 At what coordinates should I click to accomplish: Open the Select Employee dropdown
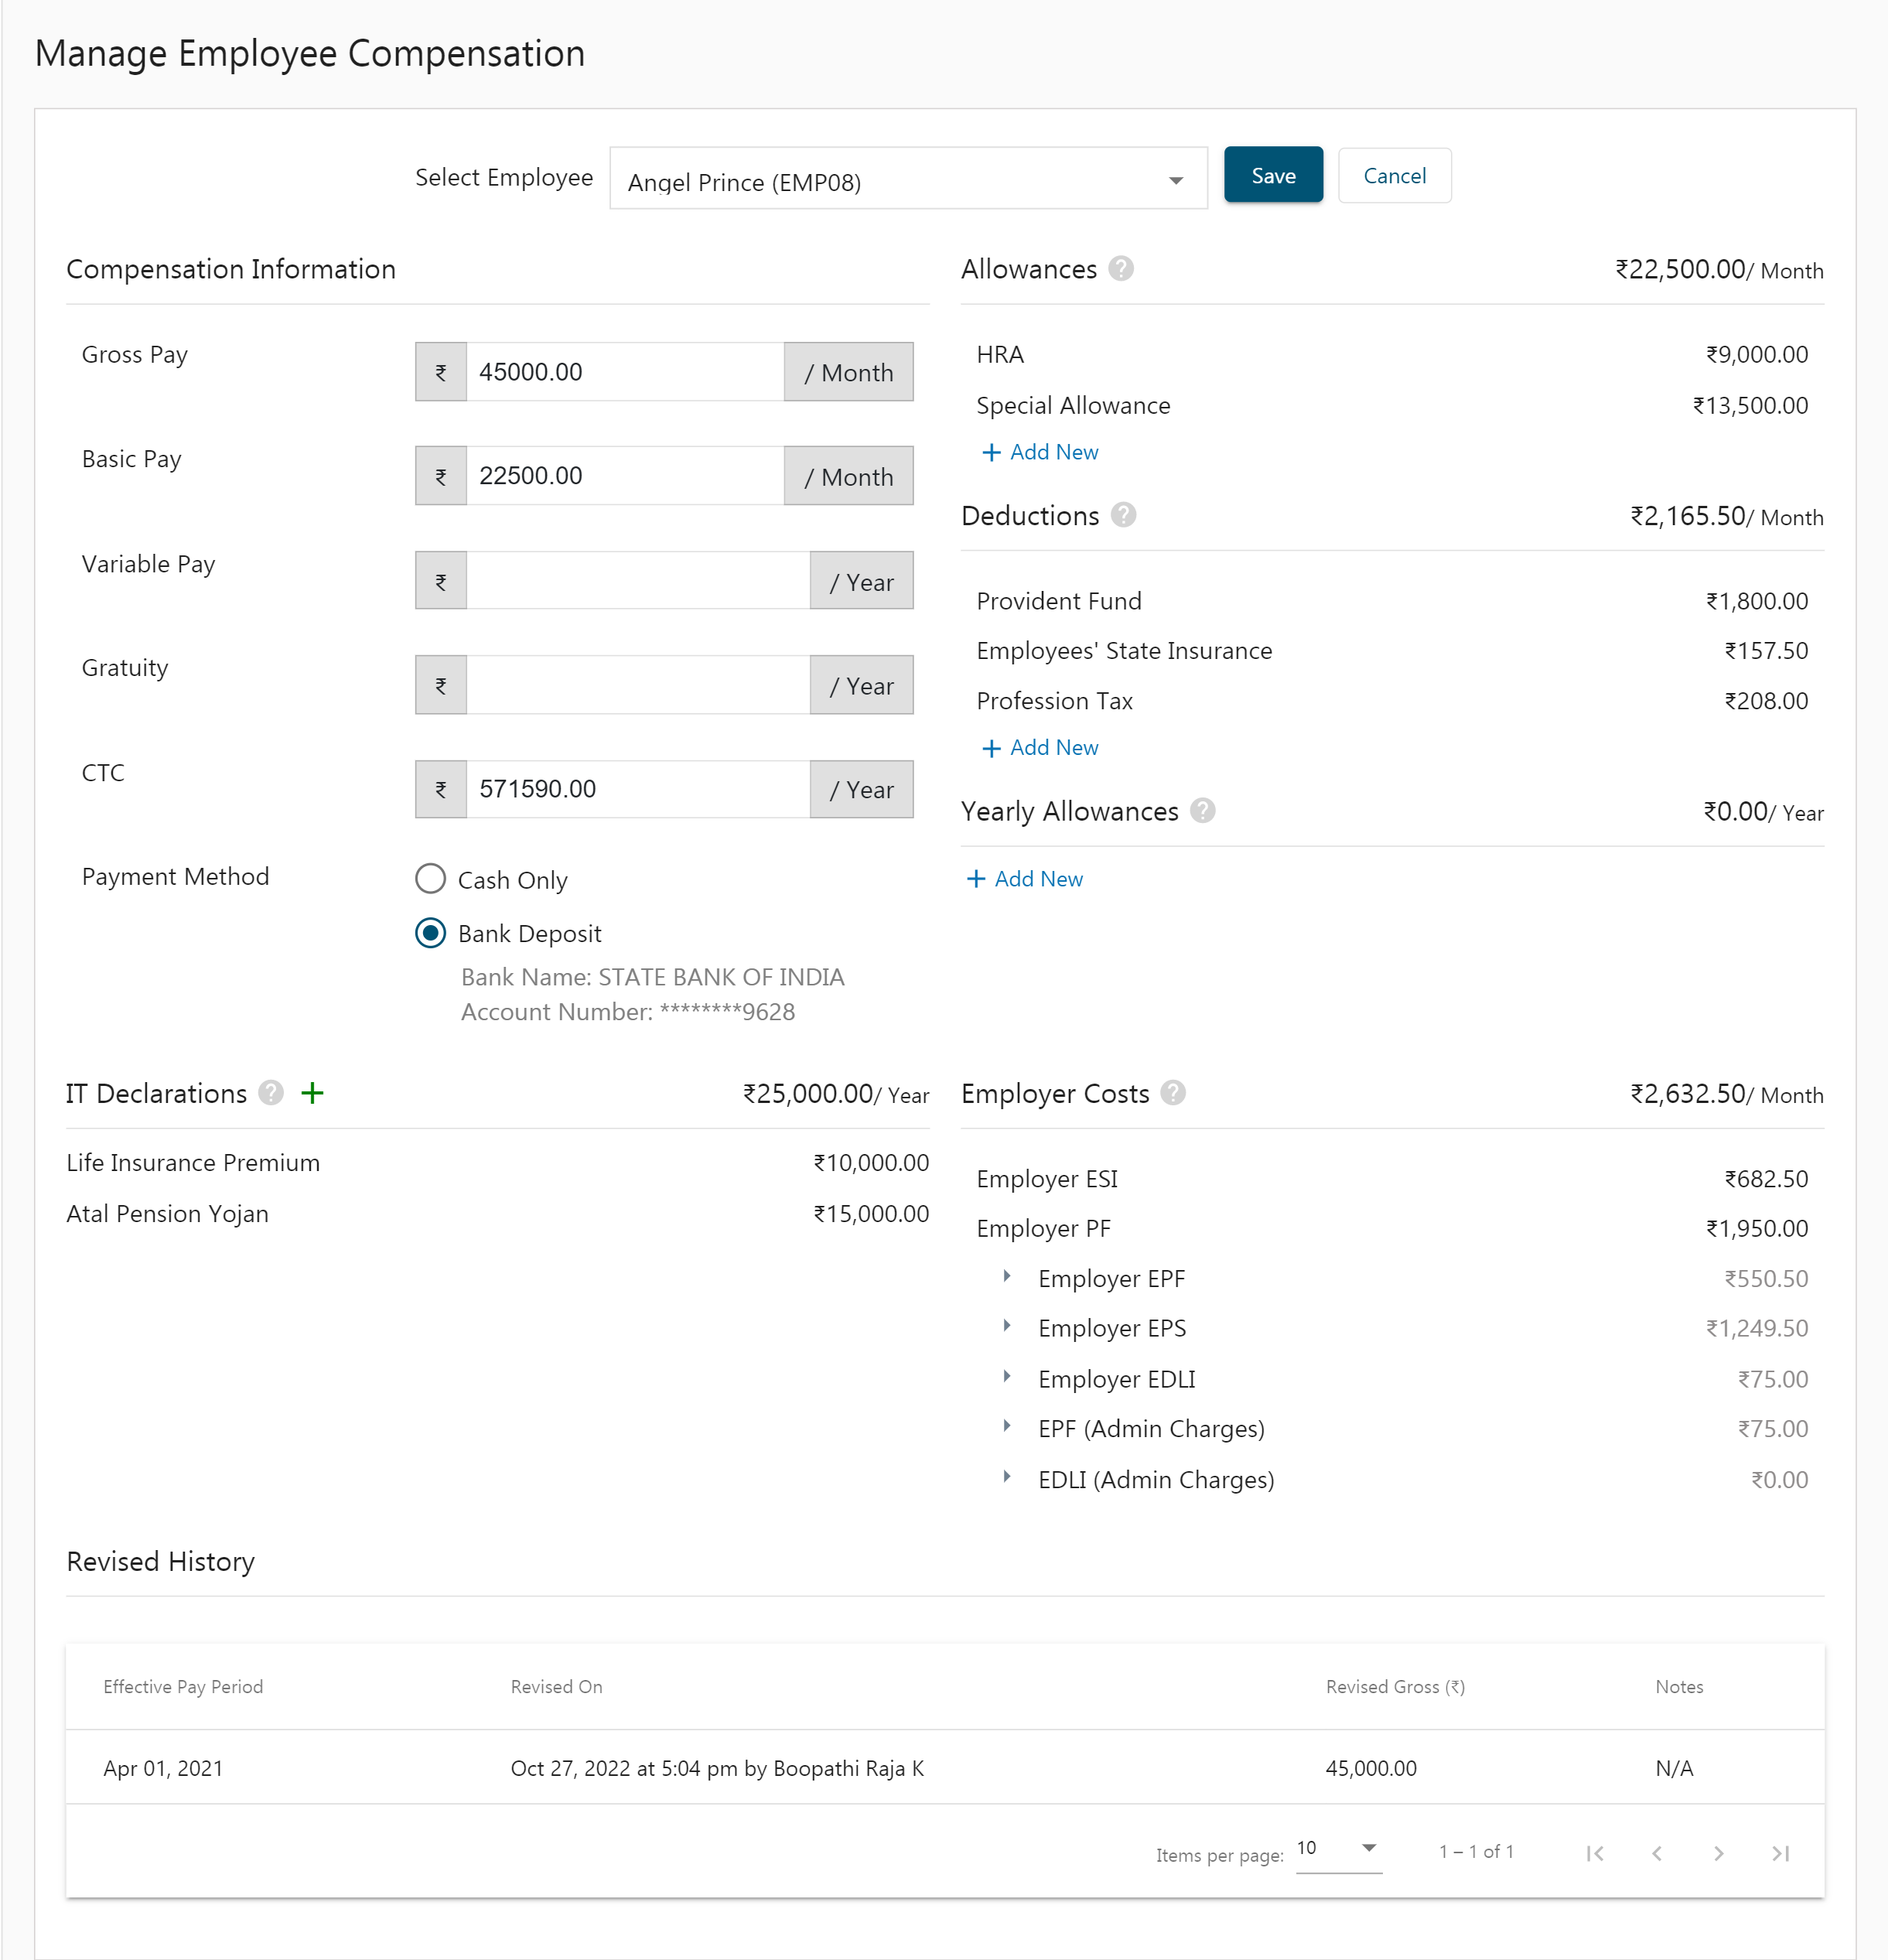(x=908, y=179)
